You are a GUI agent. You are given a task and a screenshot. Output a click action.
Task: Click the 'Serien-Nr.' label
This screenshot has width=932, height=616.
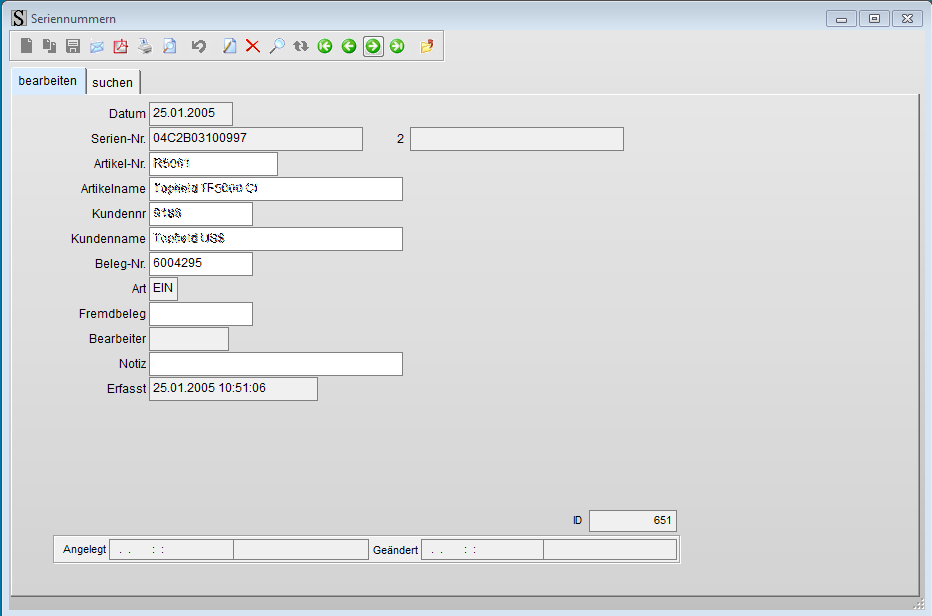tap(118, 139)
